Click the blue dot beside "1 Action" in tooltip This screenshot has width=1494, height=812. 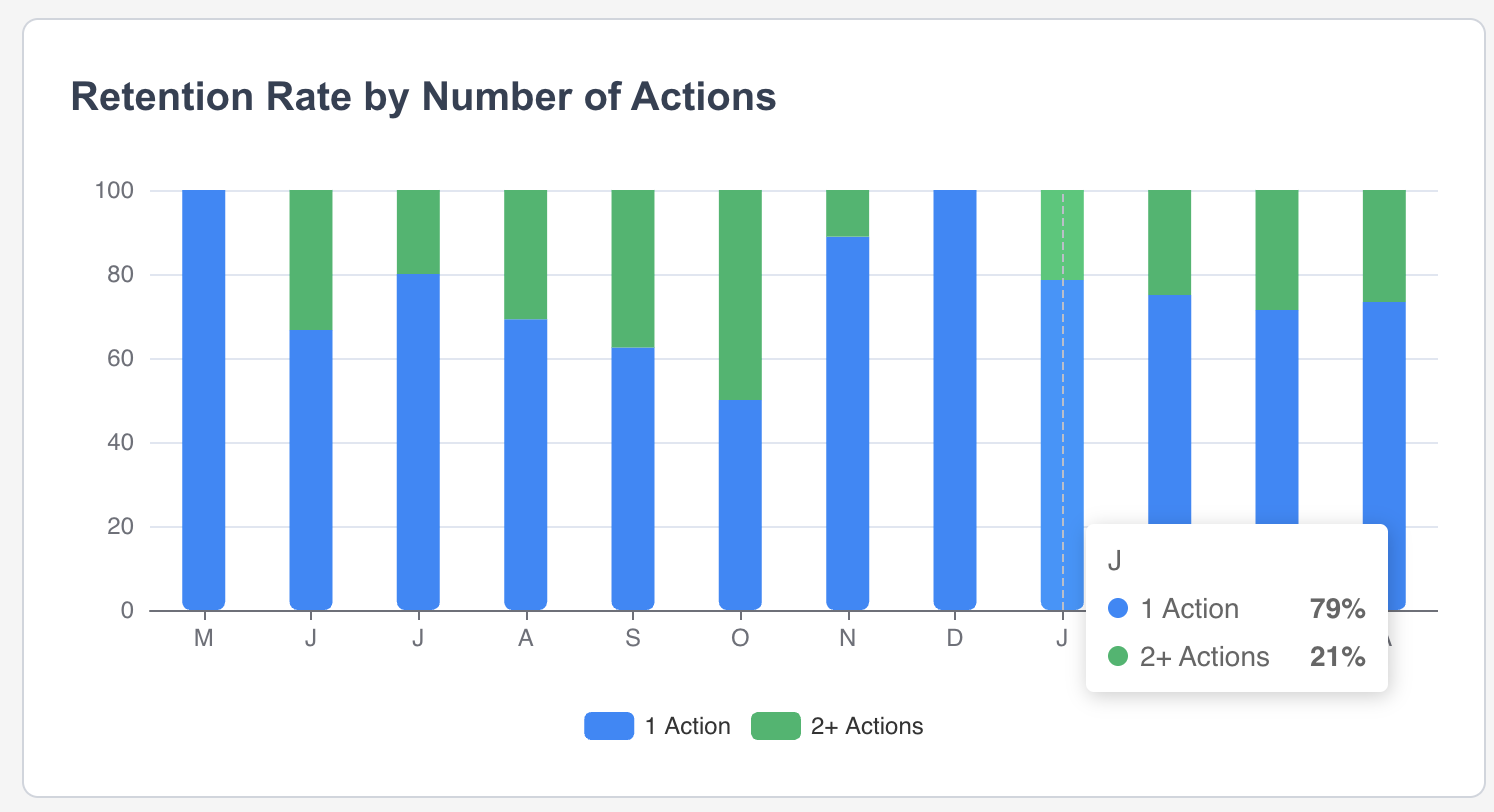(x=1119, y=608)
